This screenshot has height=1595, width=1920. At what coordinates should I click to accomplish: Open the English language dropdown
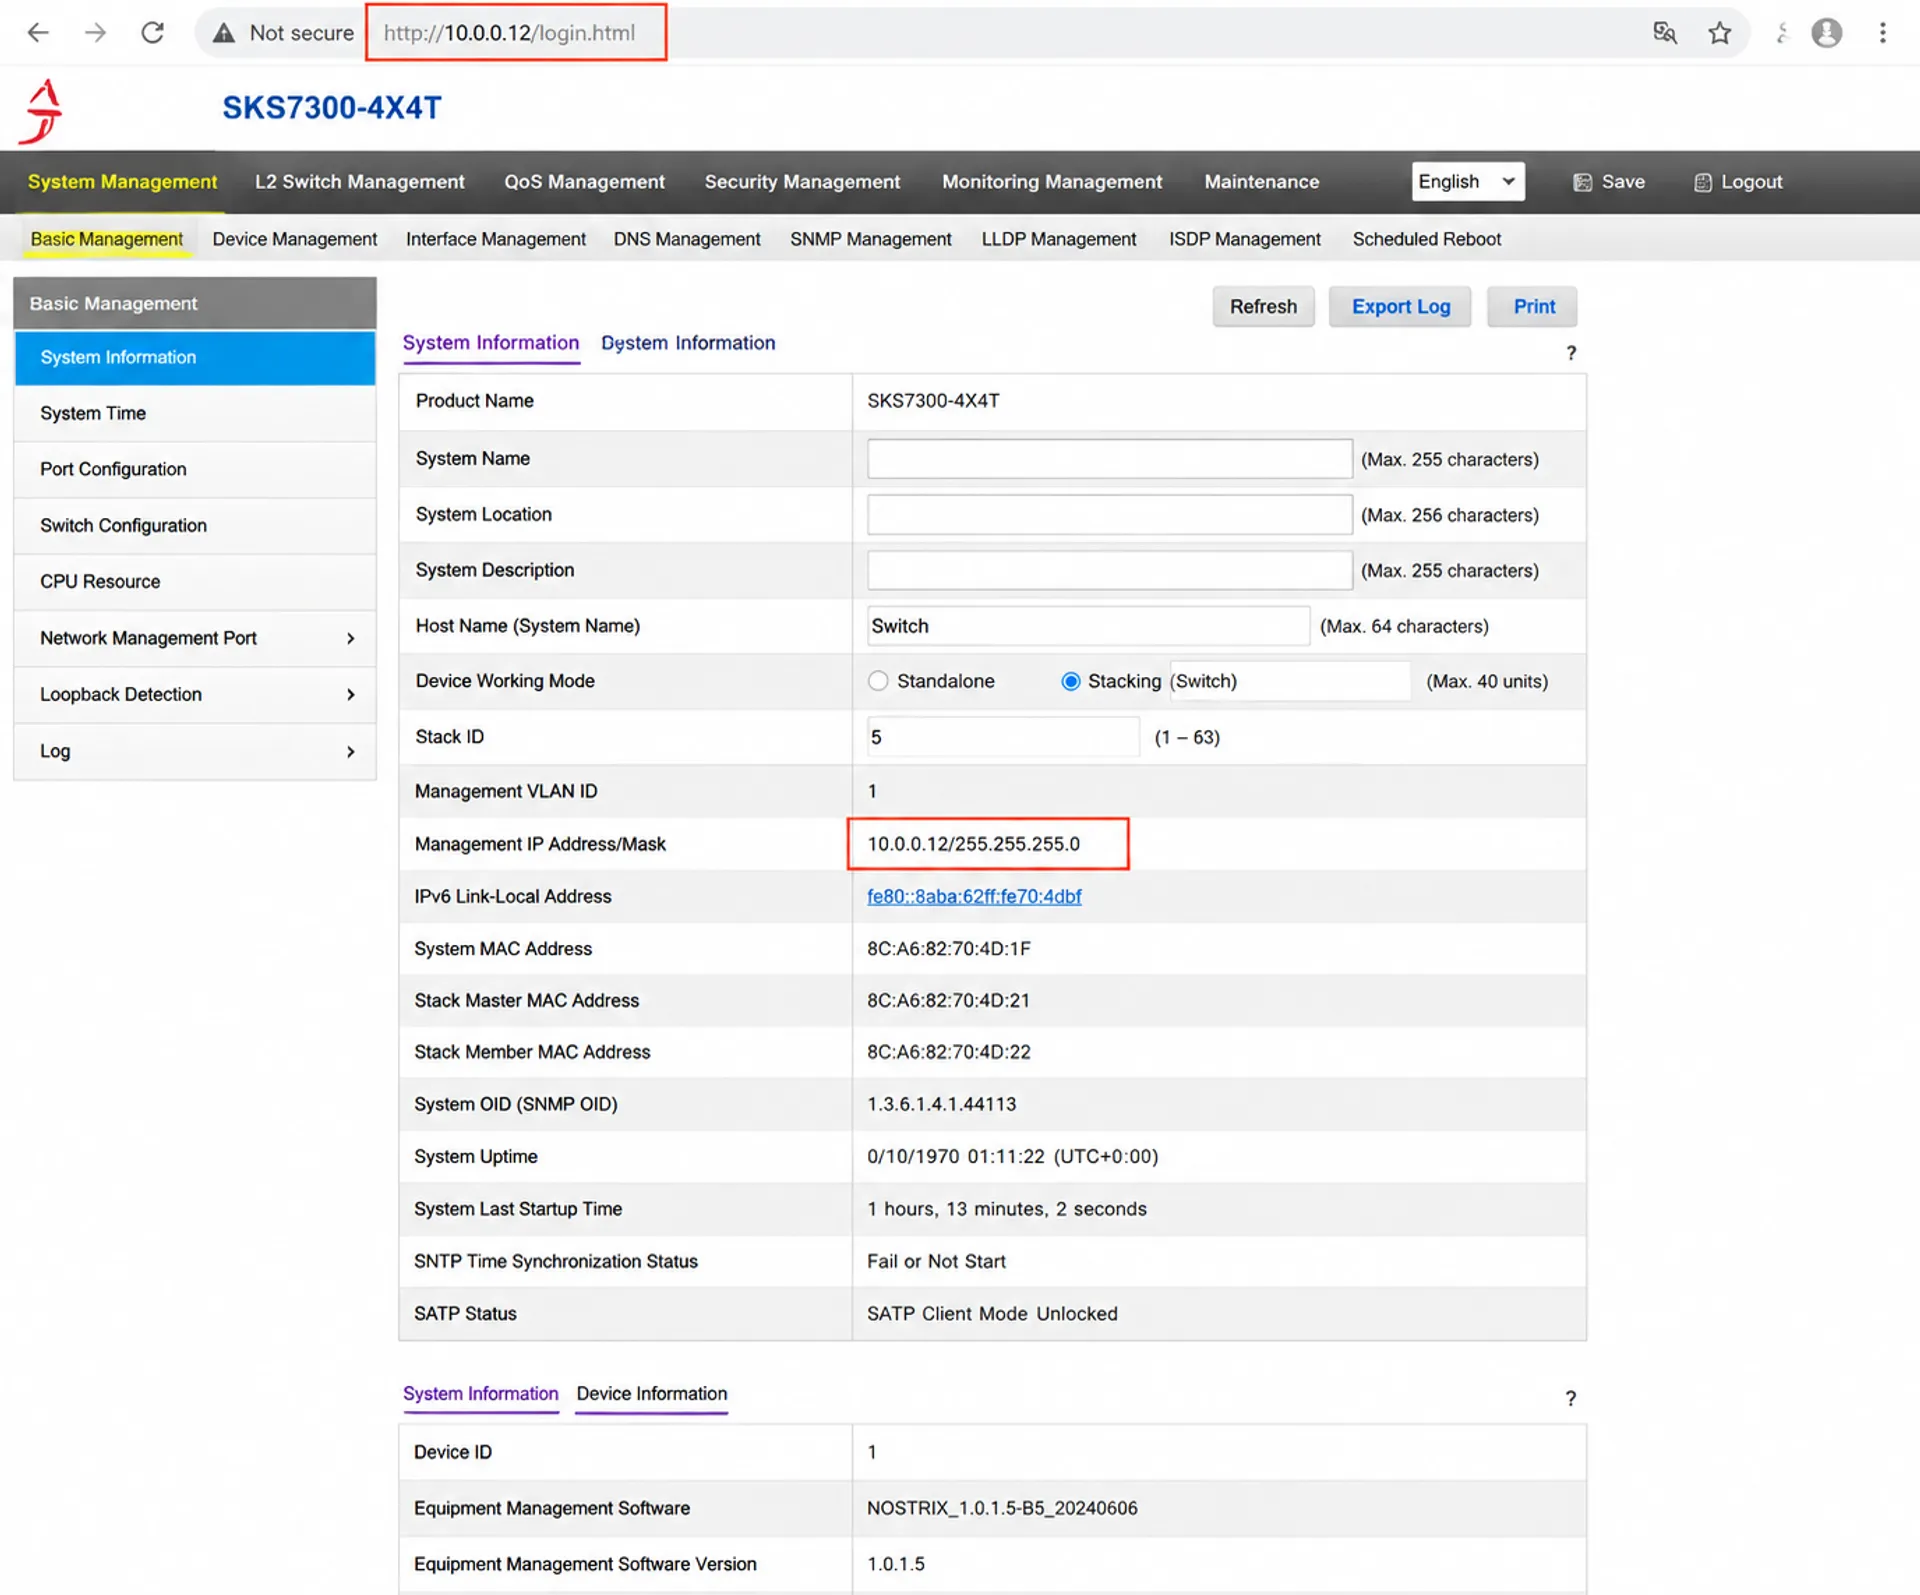(x=1467, y=181)
